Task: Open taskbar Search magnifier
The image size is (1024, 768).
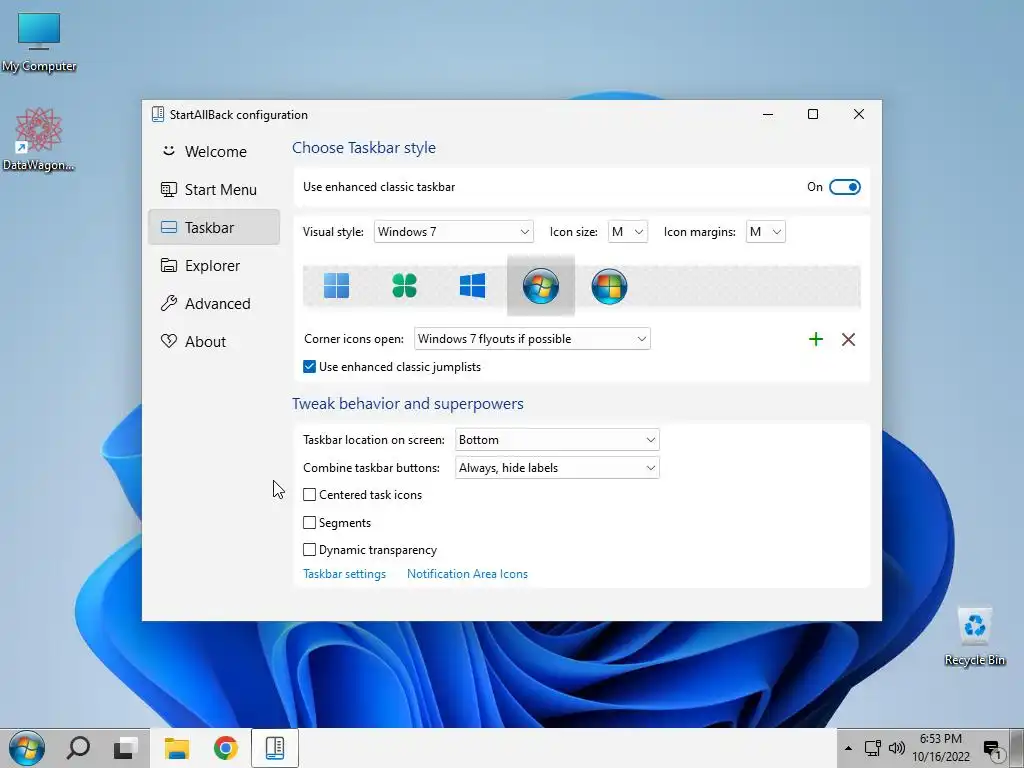Action: [x=78, y=748]
